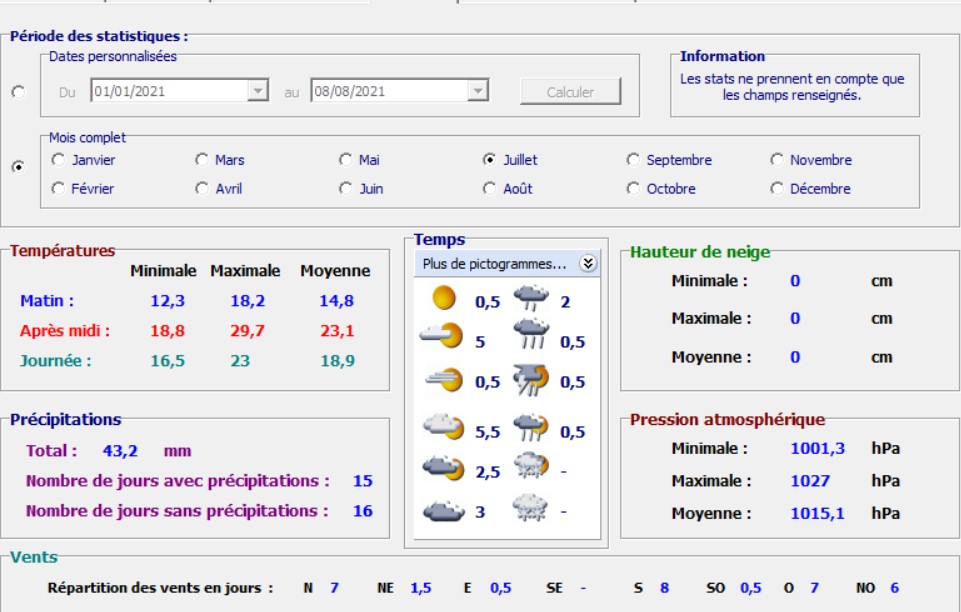Image resolution: width=961 pixels, height=612 pixels.
Task: Click average pressure value 1015,1
Action: 818,513
